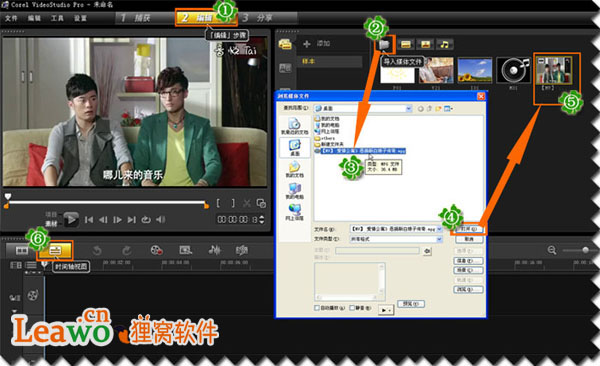The image size is (600, 366).
Task: Click the 取消 cancel button
Action: 469,239
